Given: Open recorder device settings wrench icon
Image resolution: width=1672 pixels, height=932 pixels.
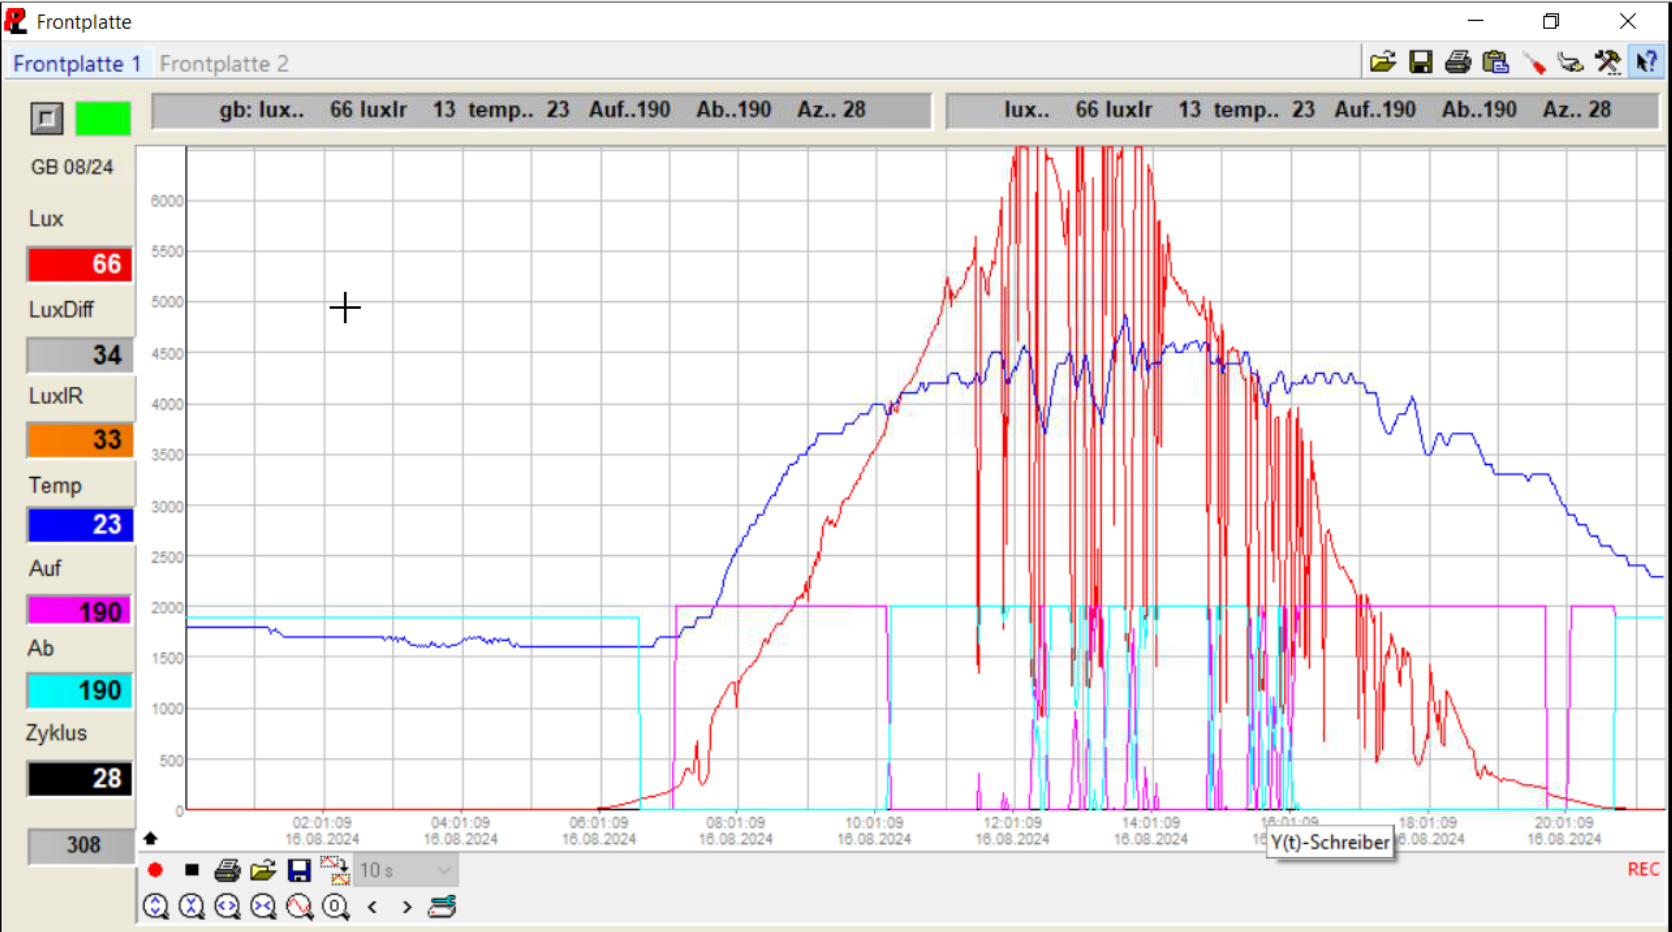Looking at the screenshot, I should tap(442, 906).
